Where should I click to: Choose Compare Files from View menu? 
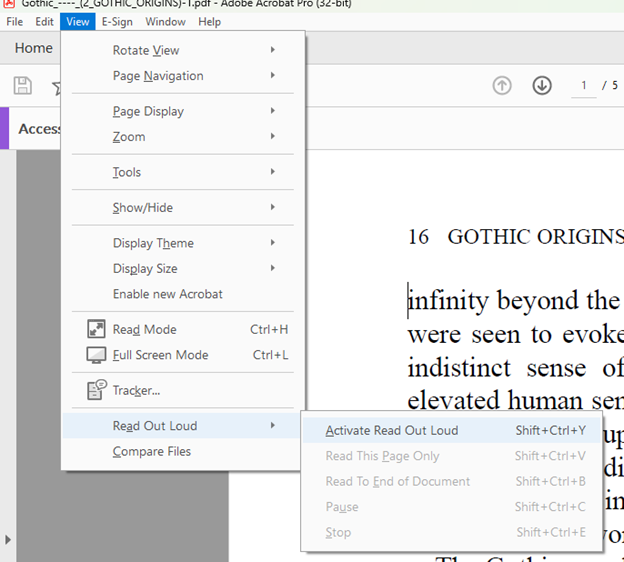tap(152, 452)
